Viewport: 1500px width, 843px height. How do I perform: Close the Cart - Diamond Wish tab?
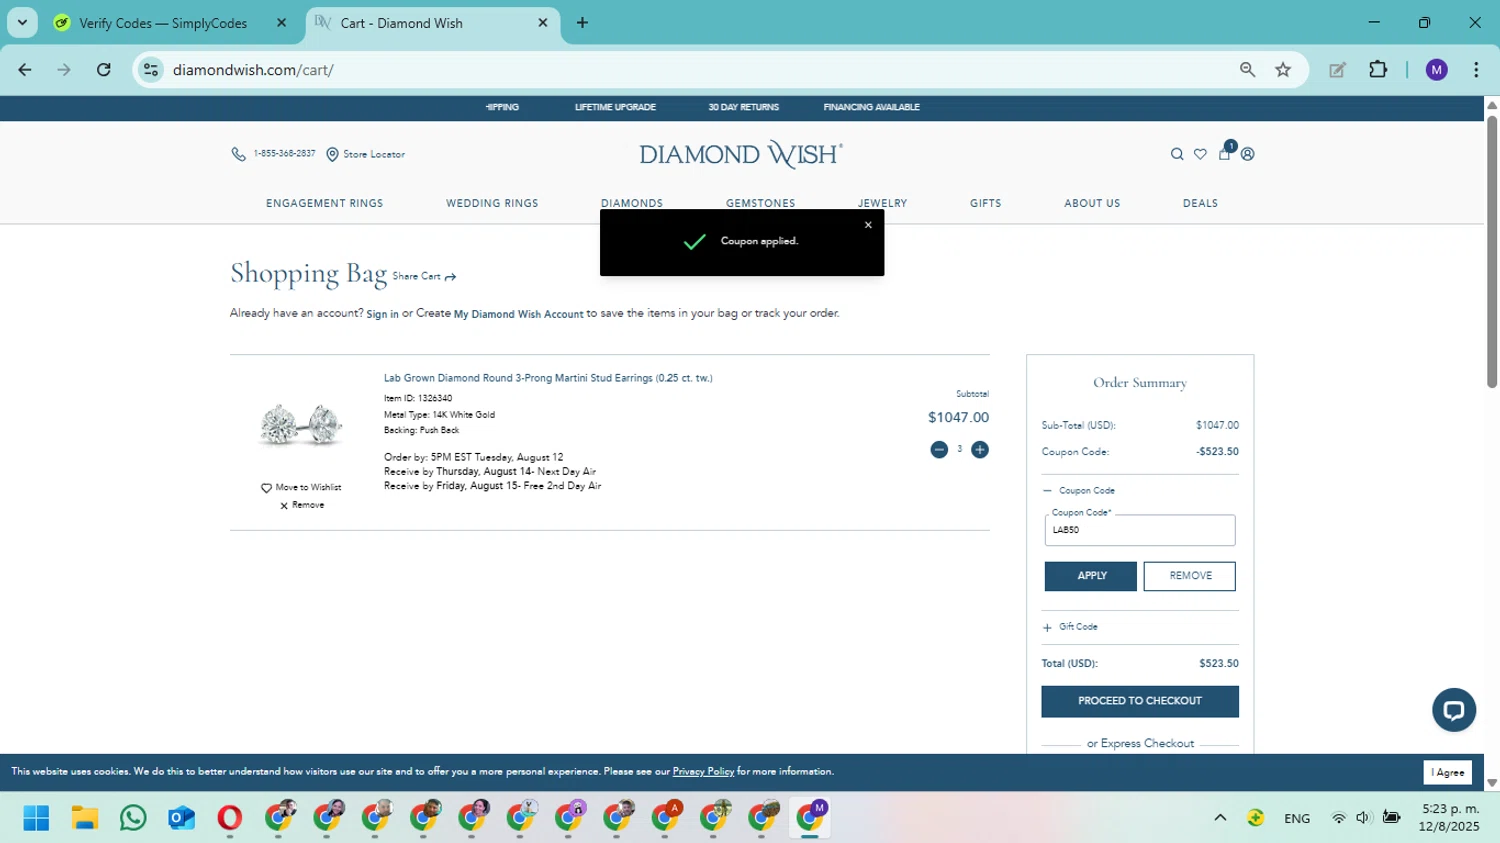[543, 23]
